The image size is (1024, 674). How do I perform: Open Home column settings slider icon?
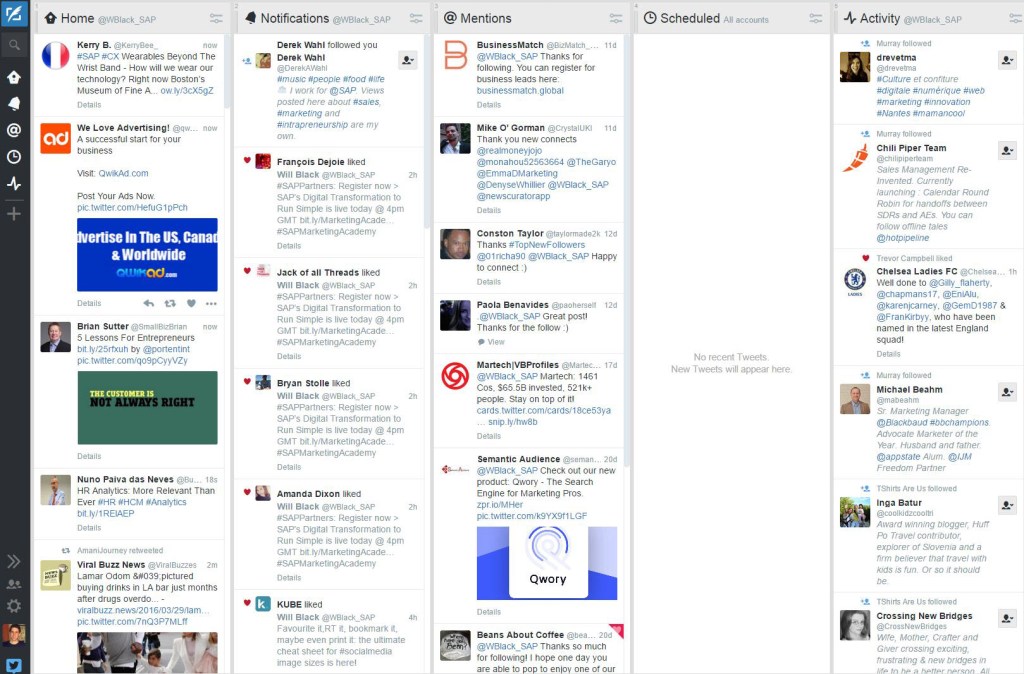pos(216,19)
